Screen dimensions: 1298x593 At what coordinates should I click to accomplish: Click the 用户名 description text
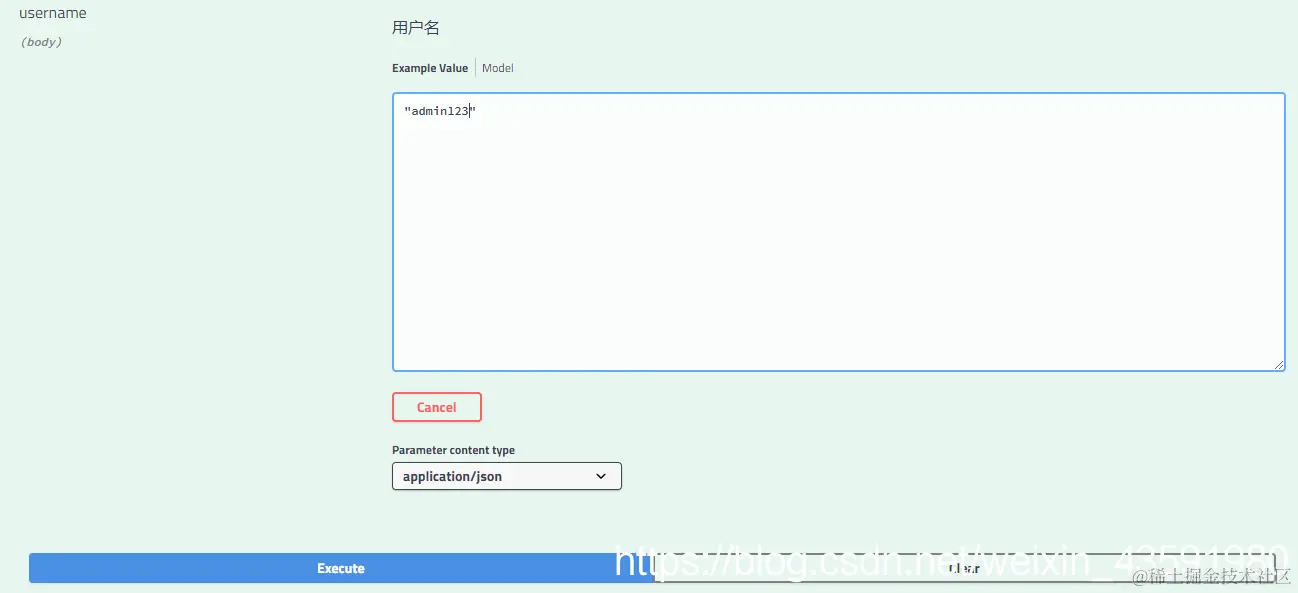(x=416, y=28)
